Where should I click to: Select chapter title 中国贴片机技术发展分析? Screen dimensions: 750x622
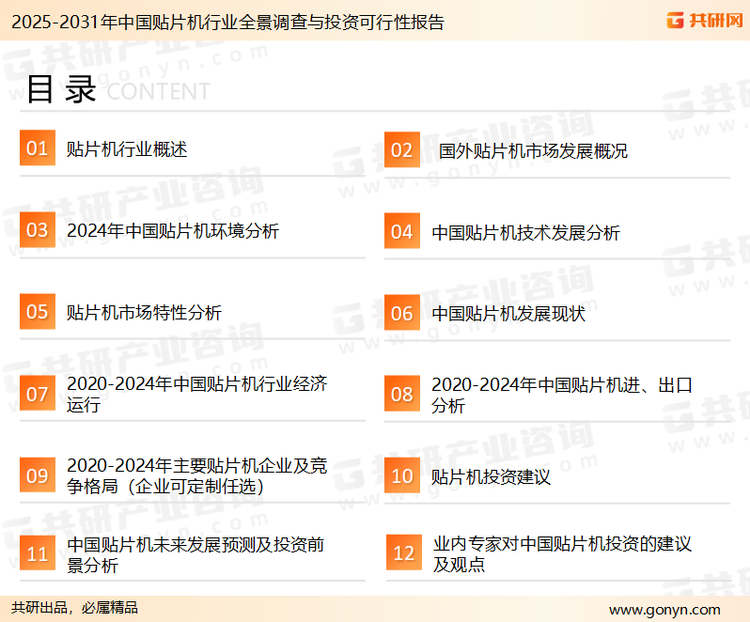click(526, 233)
